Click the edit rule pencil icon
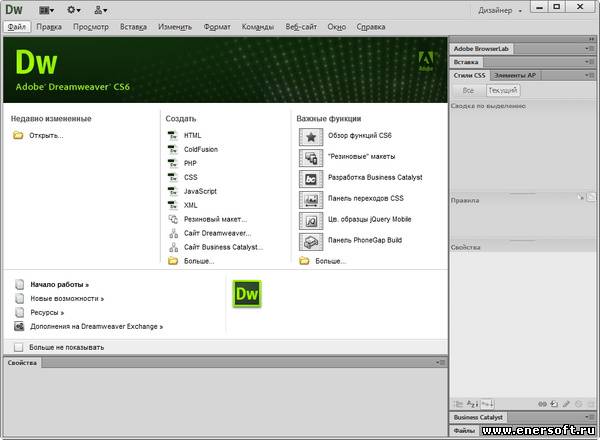The image size is (600, 440). coord(566,404)
